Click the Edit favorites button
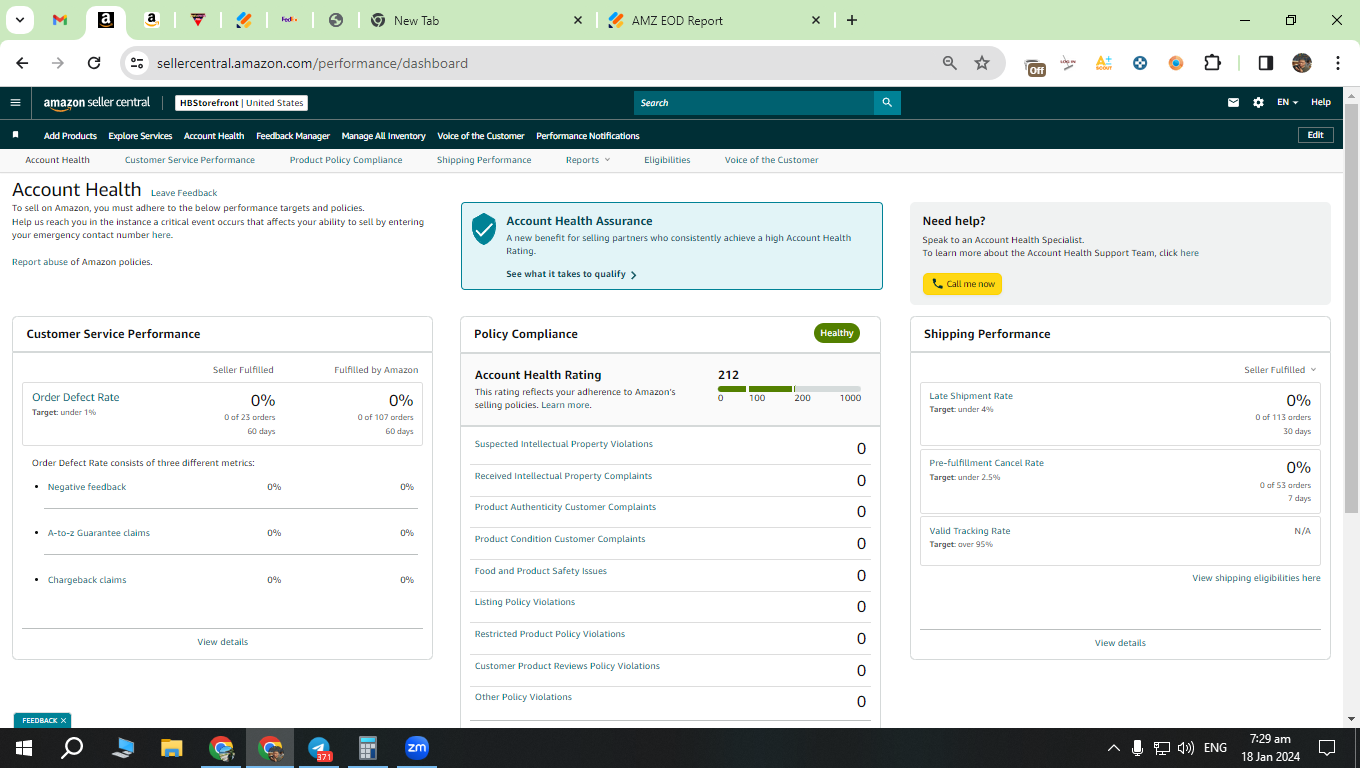This screenshot has height=768, width=1360. (x=1315, y=135)
